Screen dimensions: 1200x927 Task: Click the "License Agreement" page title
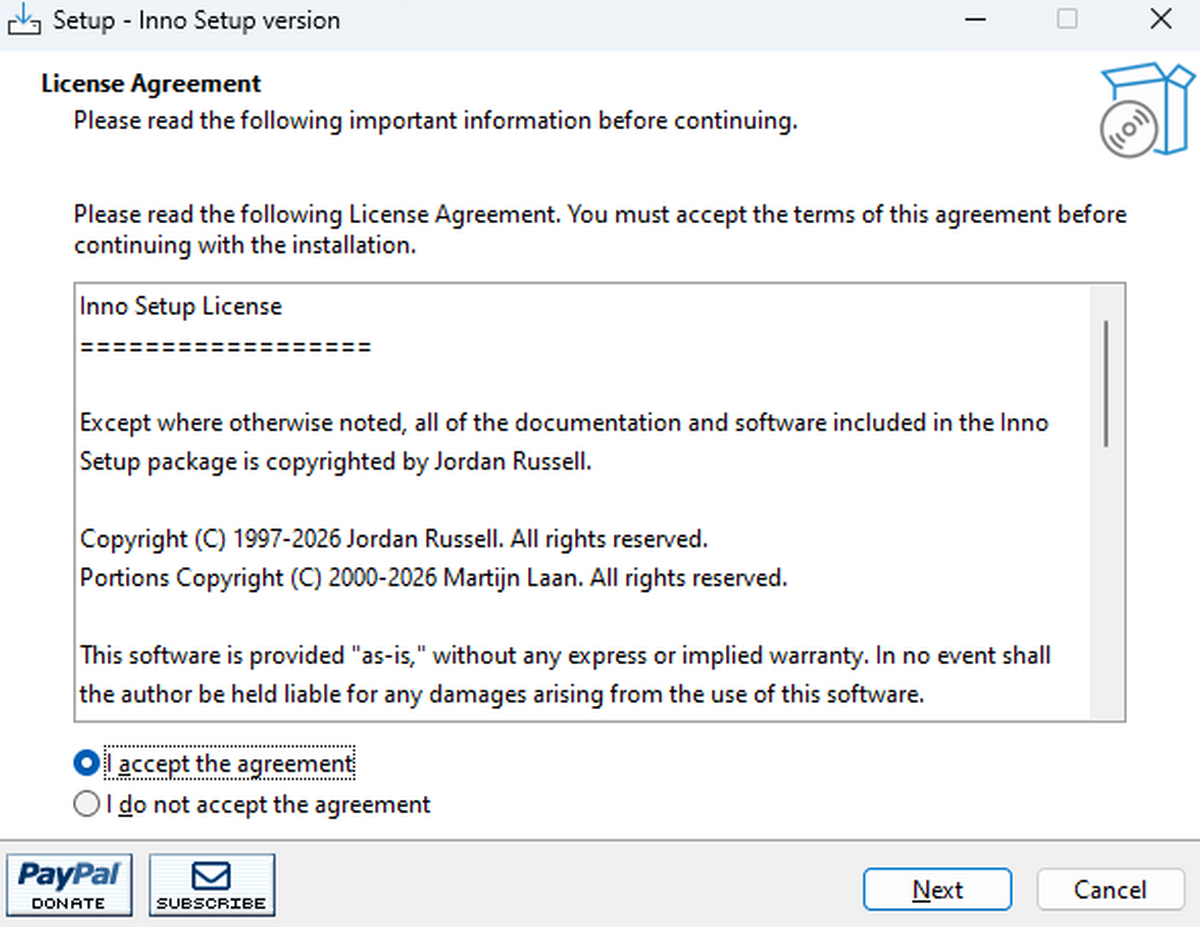tap(150, 83)
